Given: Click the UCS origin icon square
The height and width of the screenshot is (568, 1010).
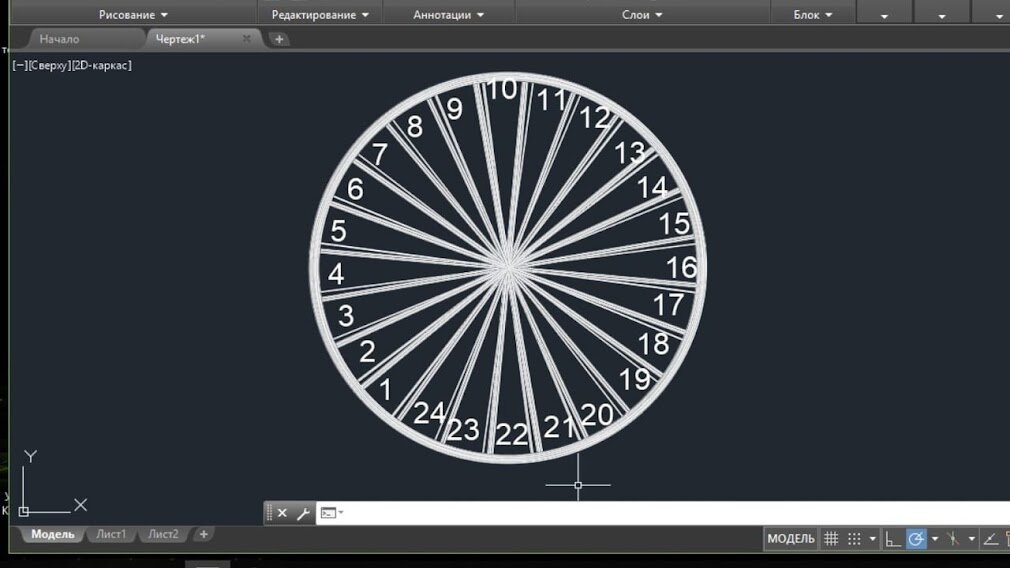Looking at the screenshot, I should 23,511.
